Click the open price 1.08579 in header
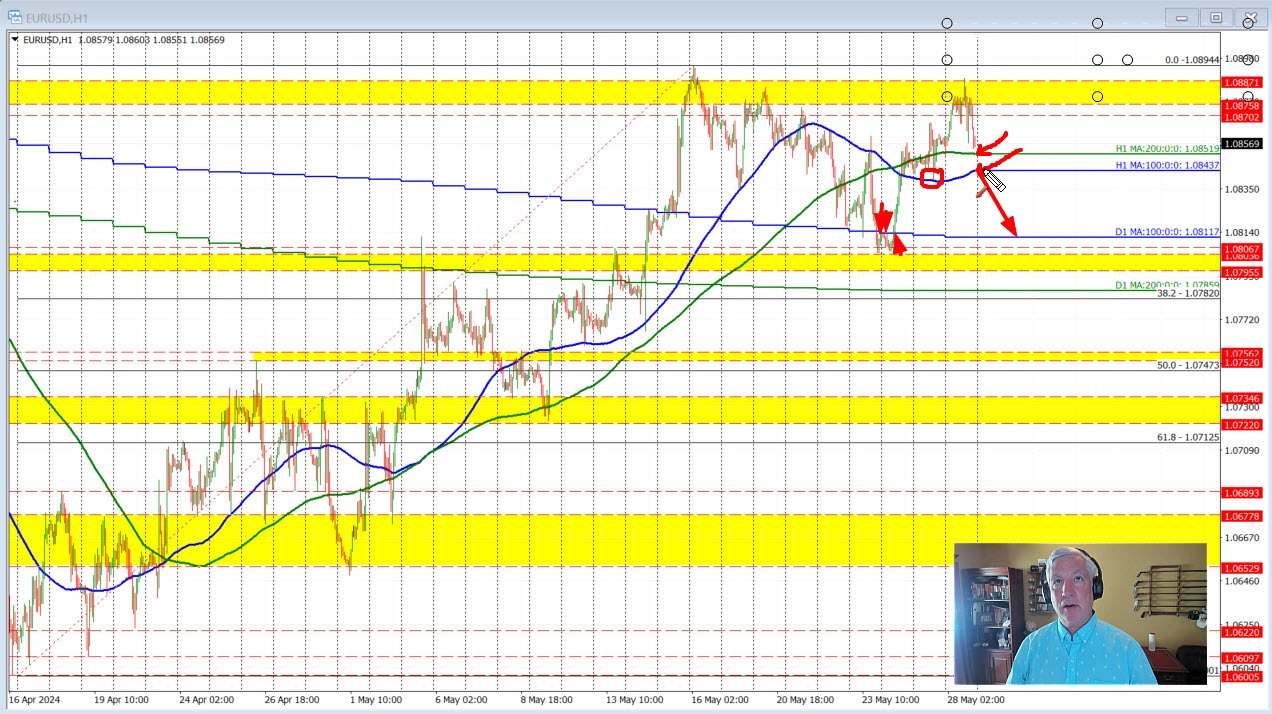Image resolution: width=1272 pixels, height=714 pixels. pyautogui.click(x=96, y=40)
